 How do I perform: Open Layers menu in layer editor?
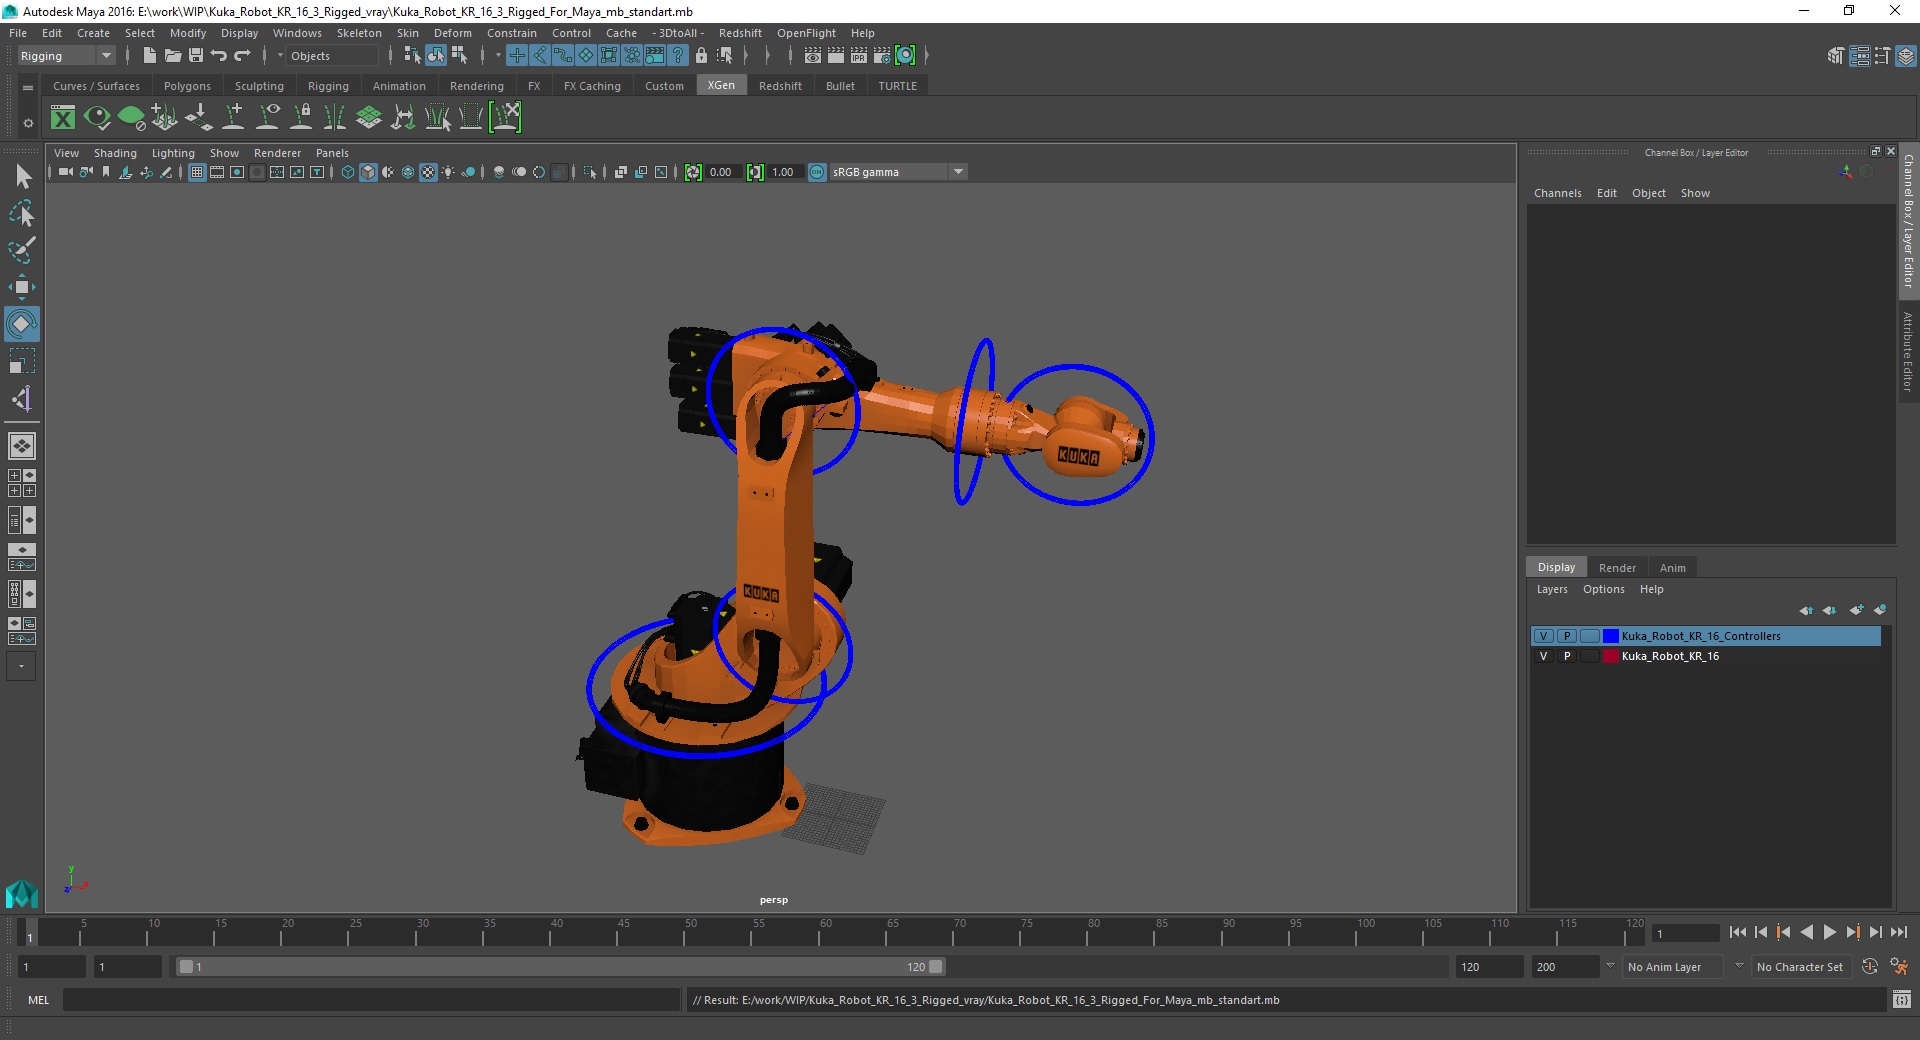coord(1552,589)
